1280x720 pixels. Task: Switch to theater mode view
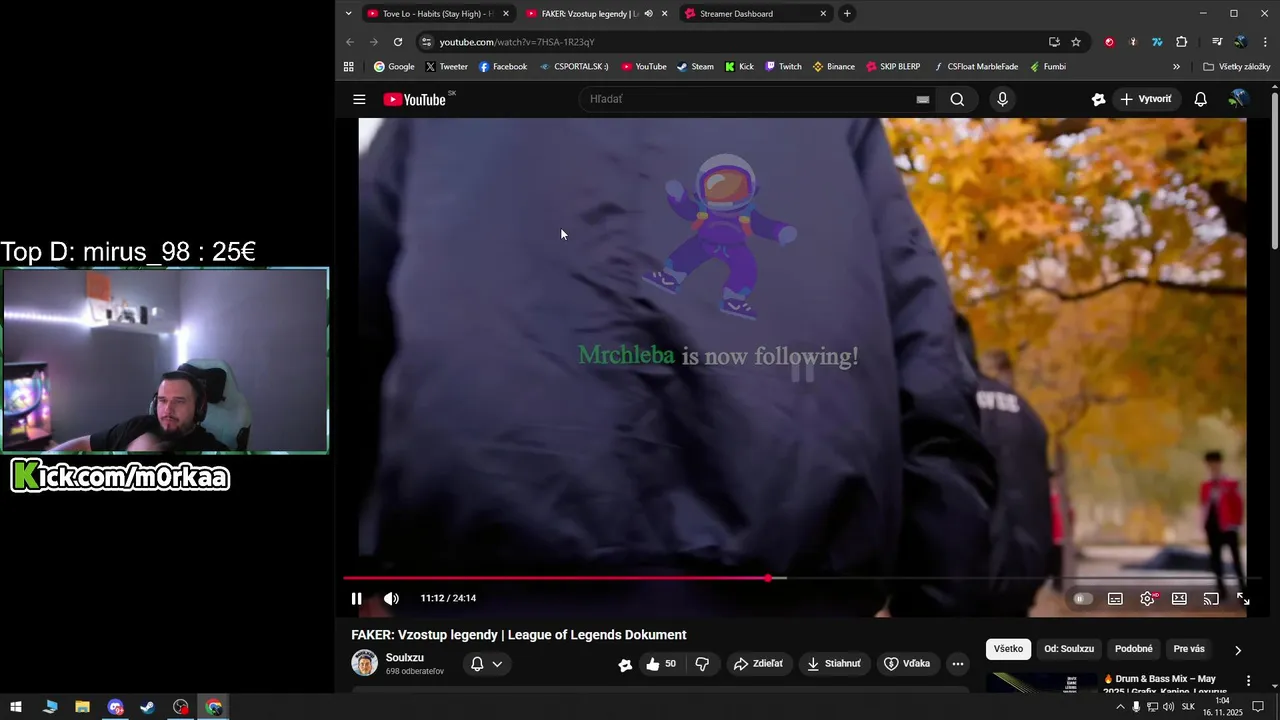1179,598
